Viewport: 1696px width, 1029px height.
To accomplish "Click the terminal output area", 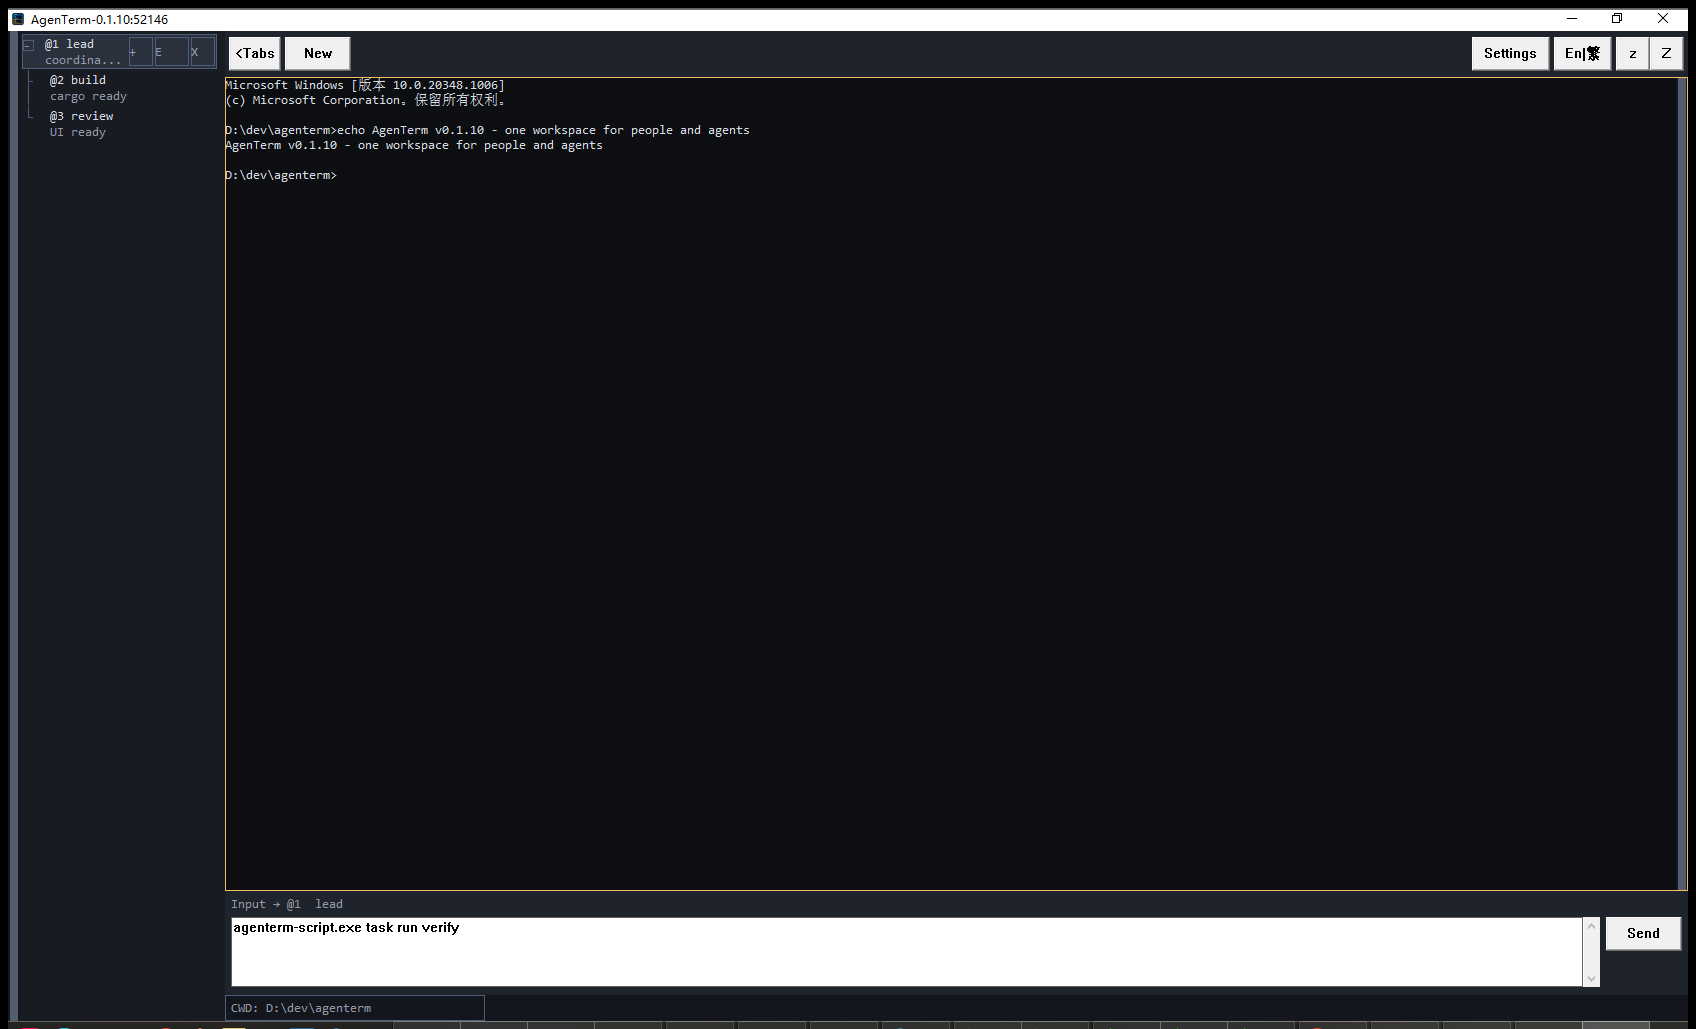I will click(951, 483).
